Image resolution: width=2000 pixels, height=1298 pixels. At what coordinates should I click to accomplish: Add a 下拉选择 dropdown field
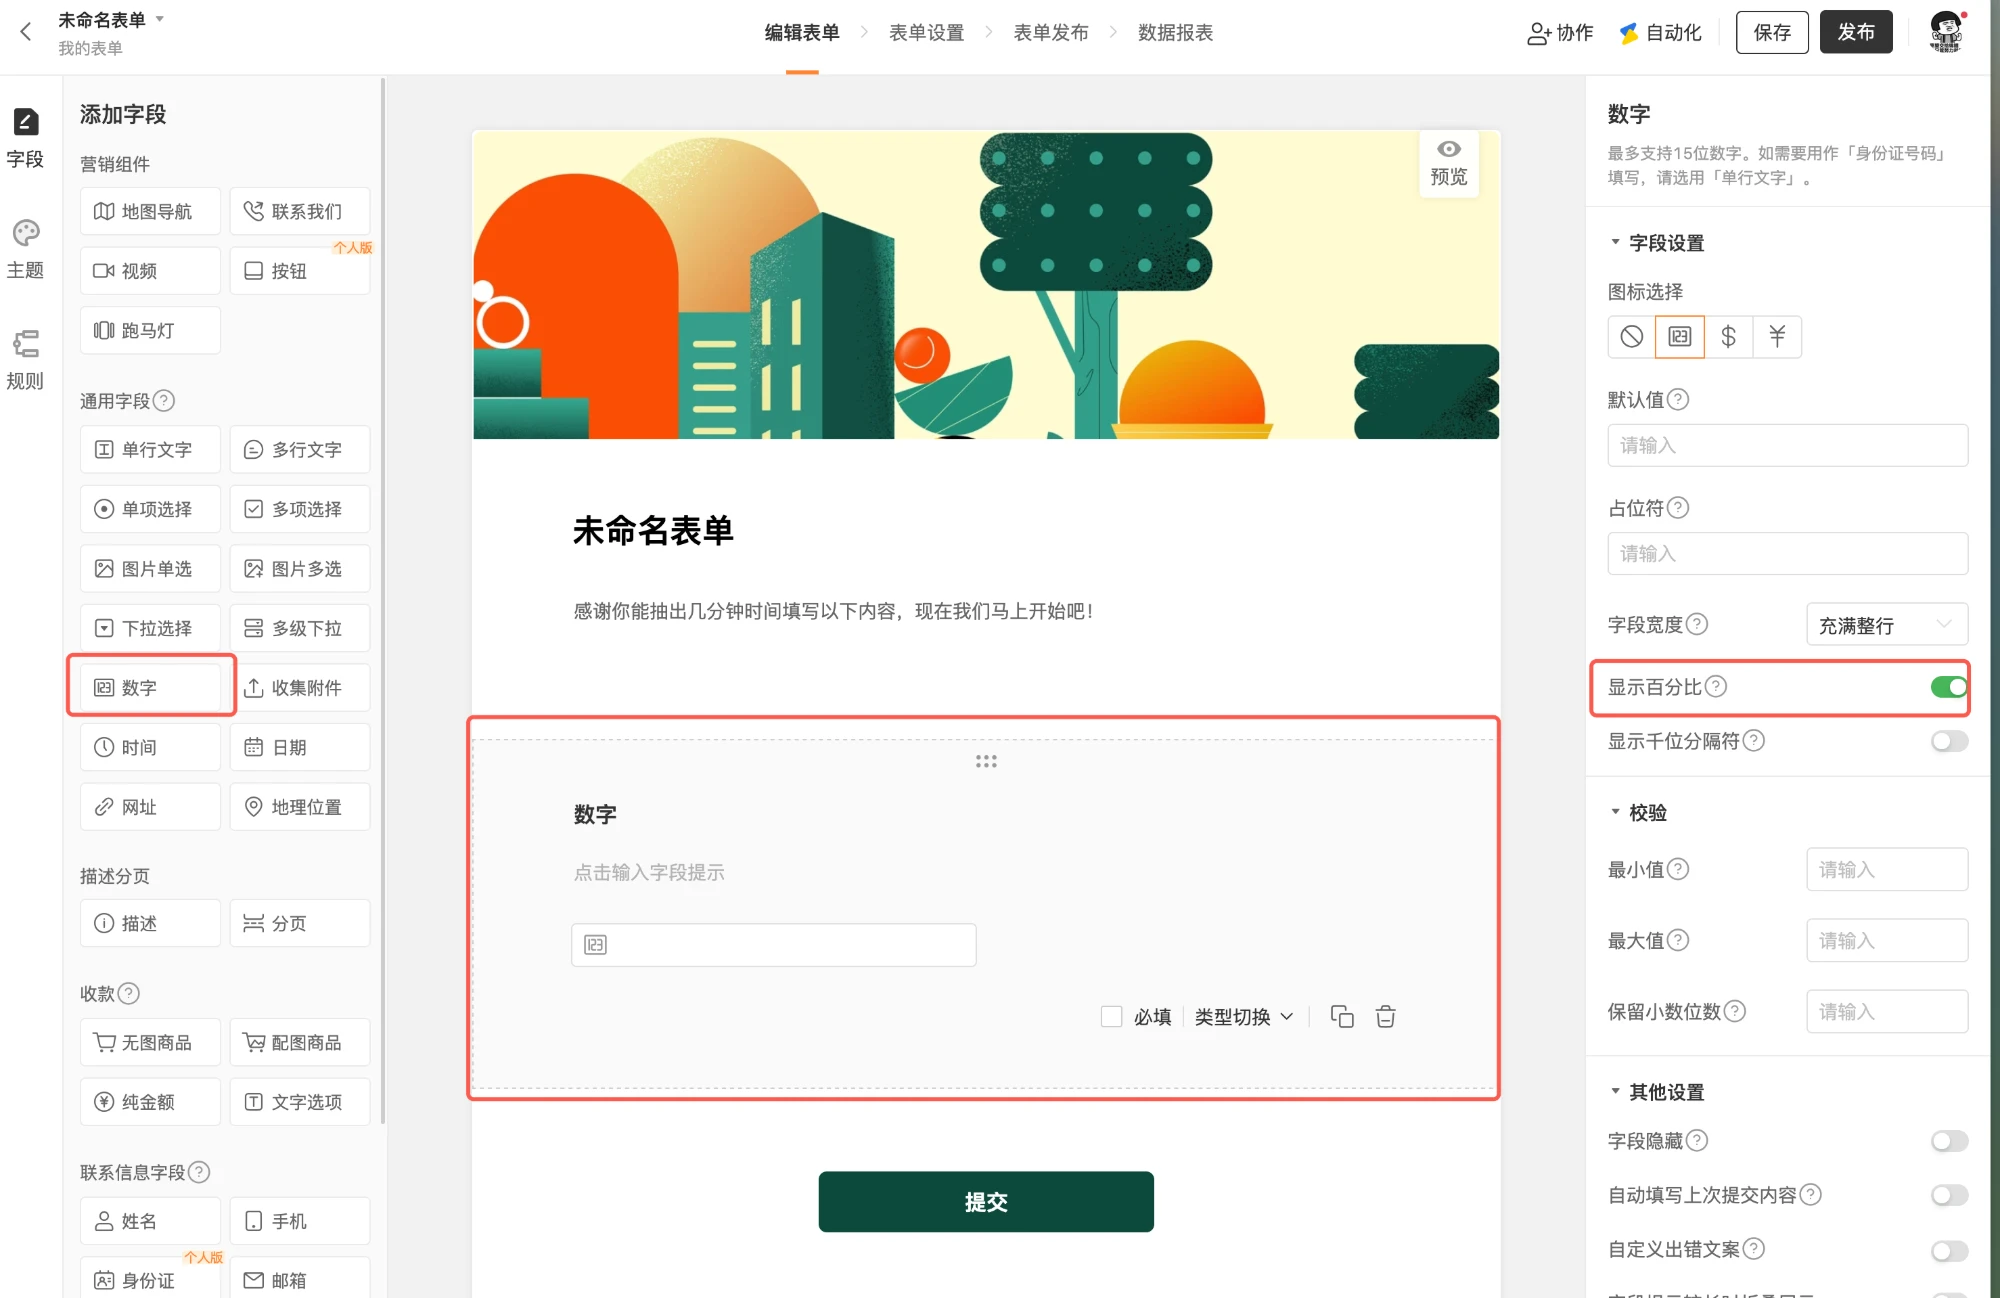point(150,628)
